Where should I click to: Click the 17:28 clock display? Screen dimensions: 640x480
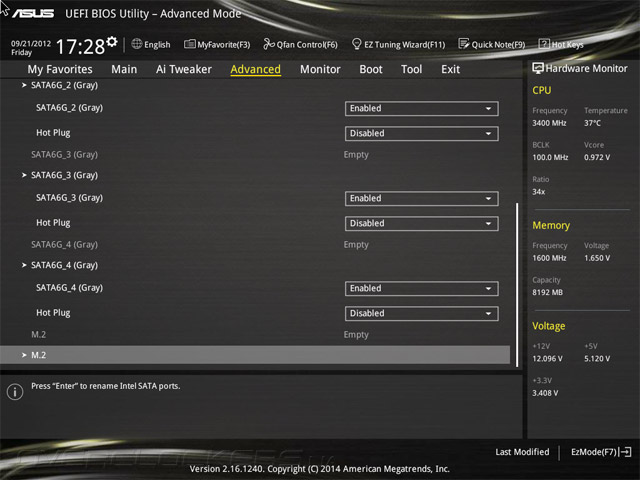[80, 46]
